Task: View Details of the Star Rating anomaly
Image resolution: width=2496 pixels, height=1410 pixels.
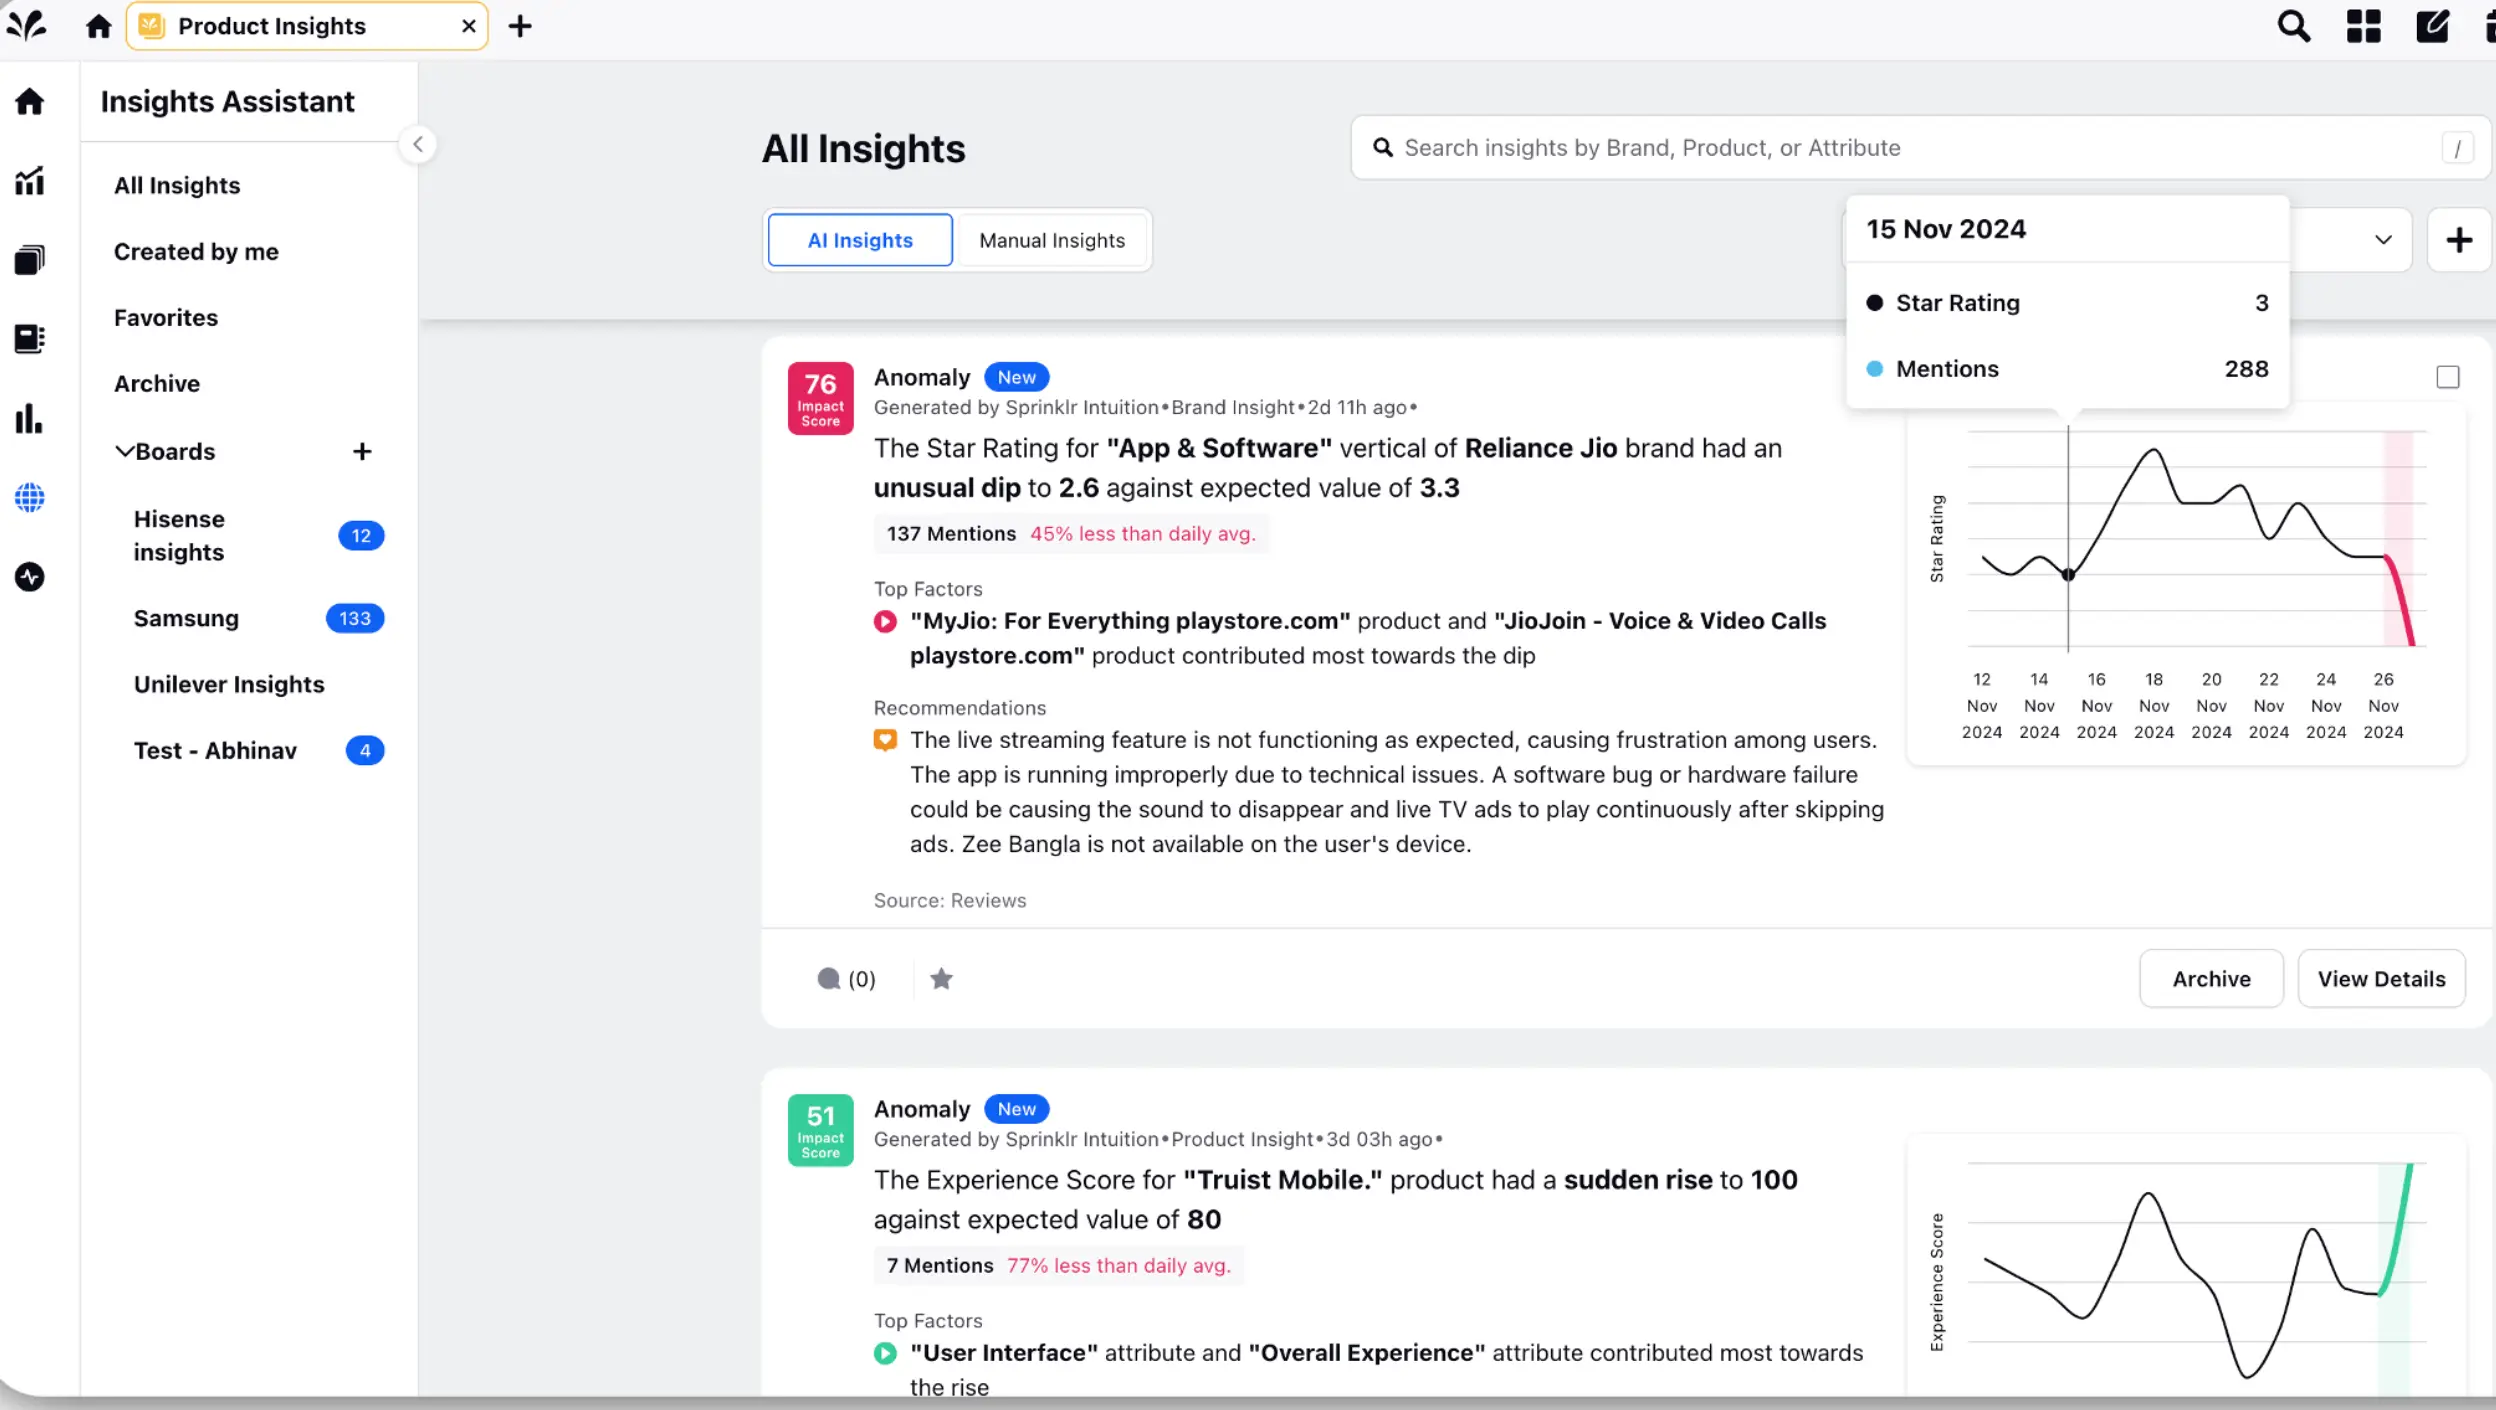Action: click(2380, 978)
